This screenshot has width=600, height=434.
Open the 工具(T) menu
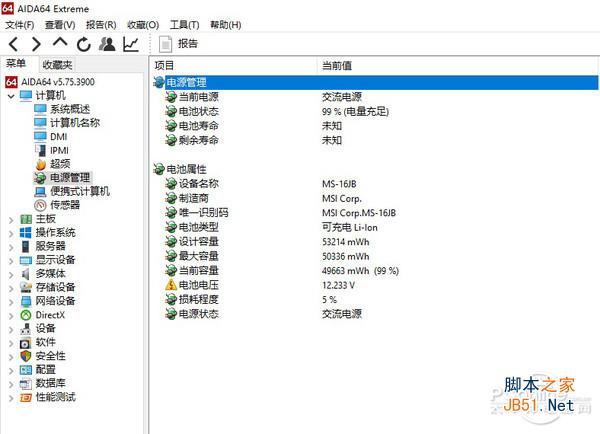click(184, 25)
